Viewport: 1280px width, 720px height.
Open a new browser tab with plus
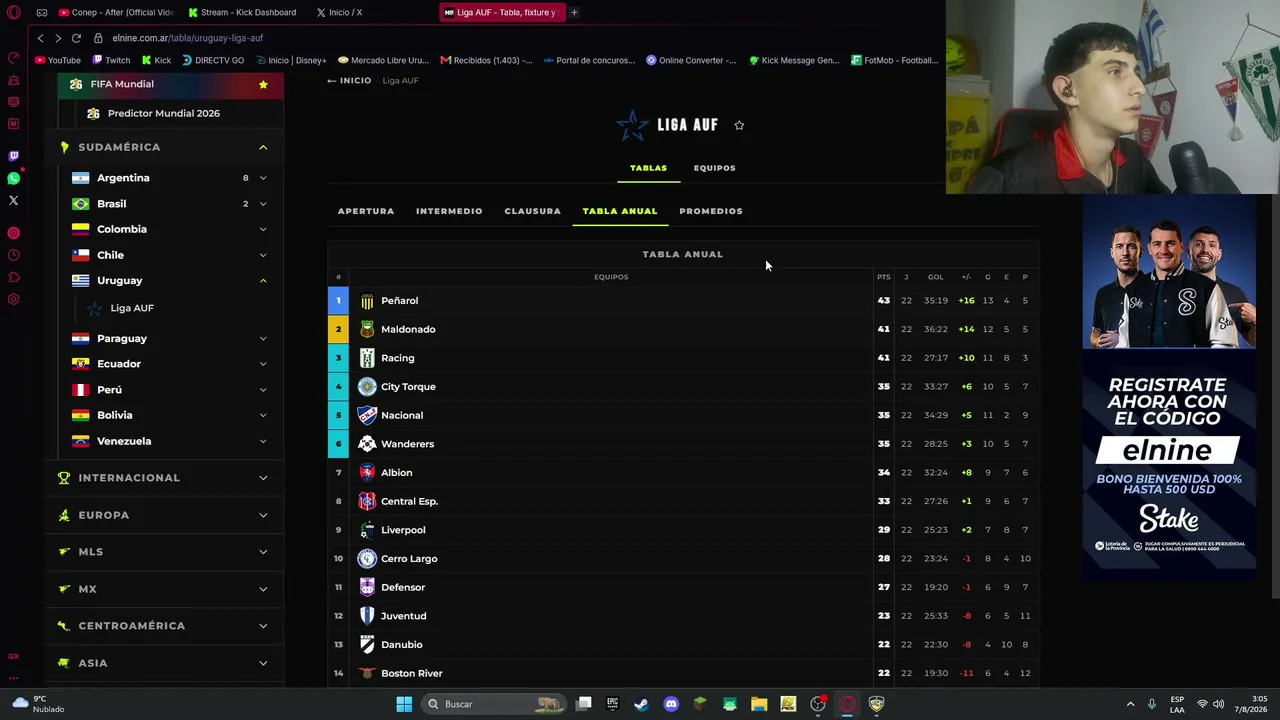[x=574, y=12]
